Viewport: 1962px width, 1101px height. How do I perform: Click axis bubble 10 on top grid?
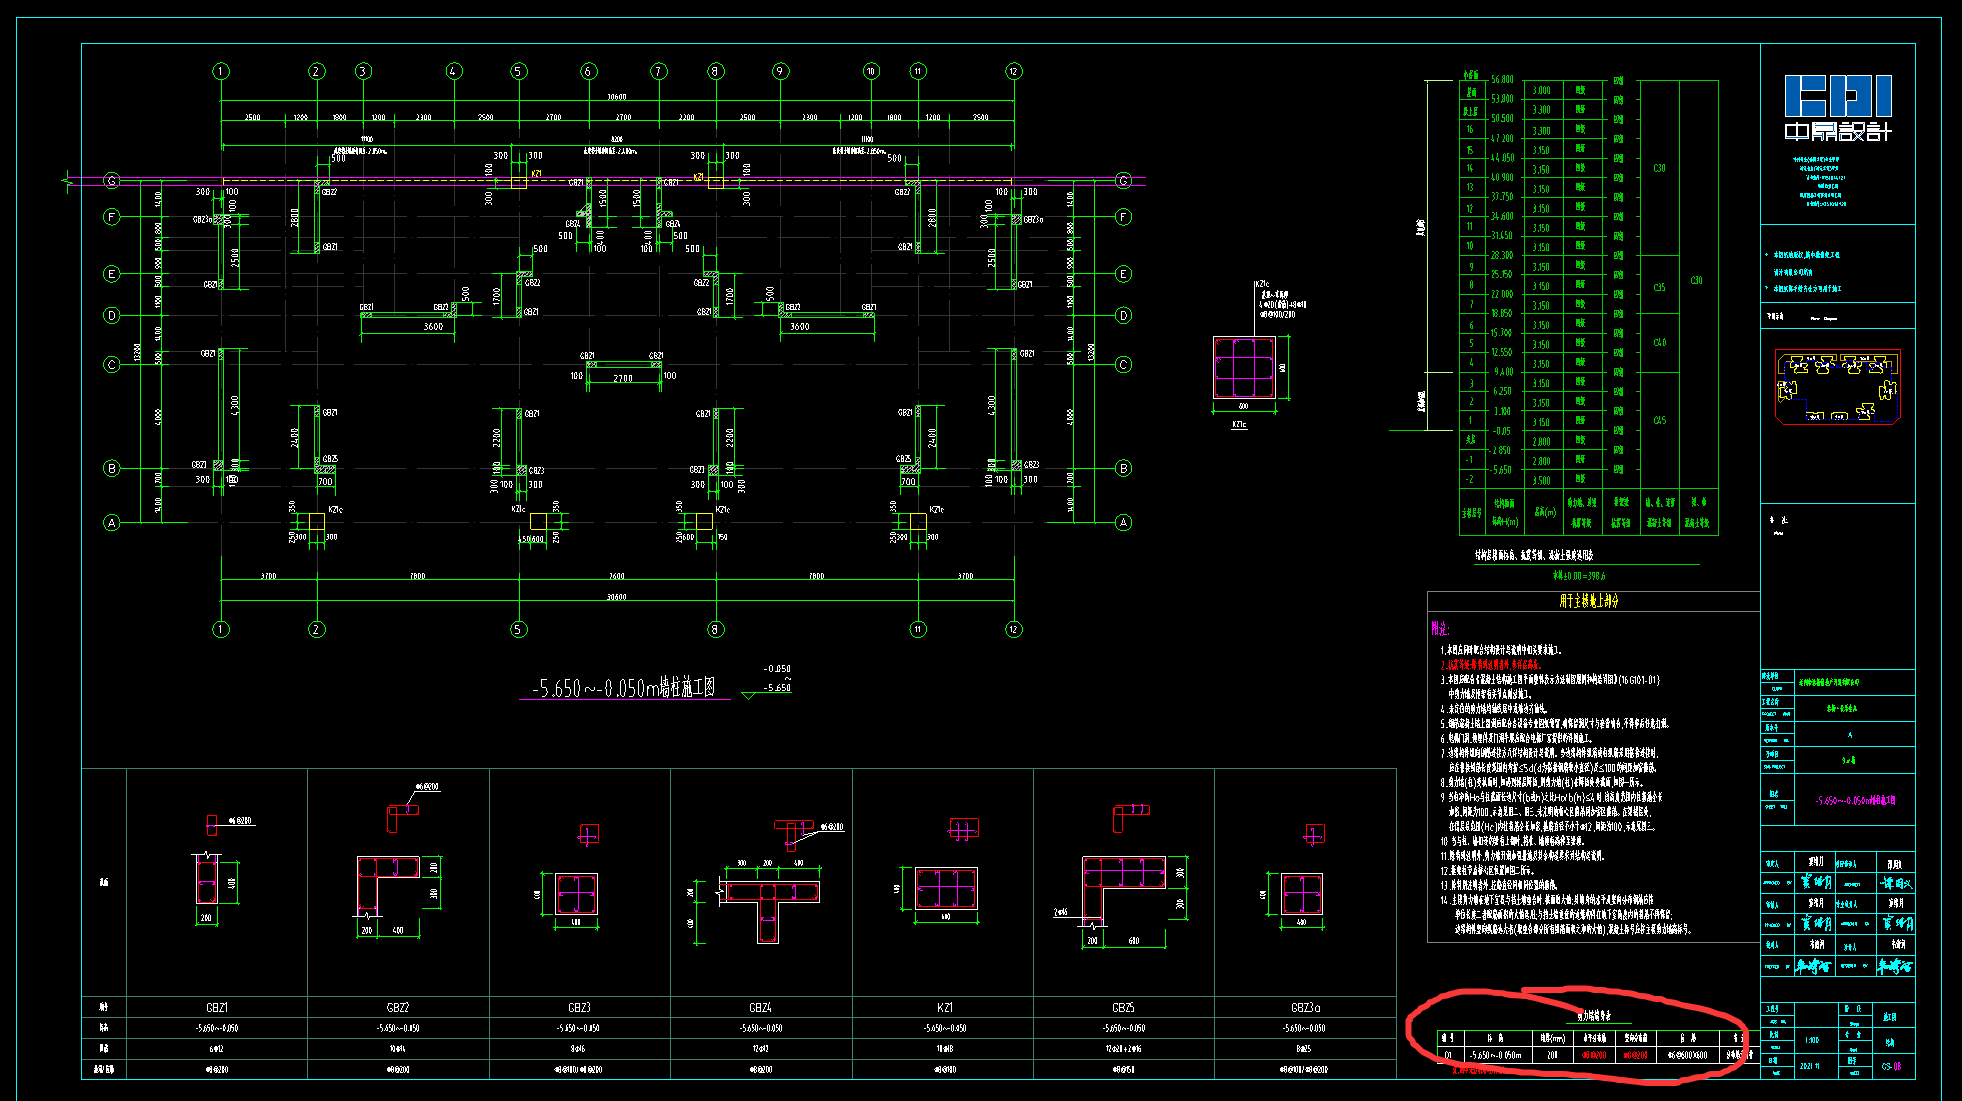pos(871,71)
